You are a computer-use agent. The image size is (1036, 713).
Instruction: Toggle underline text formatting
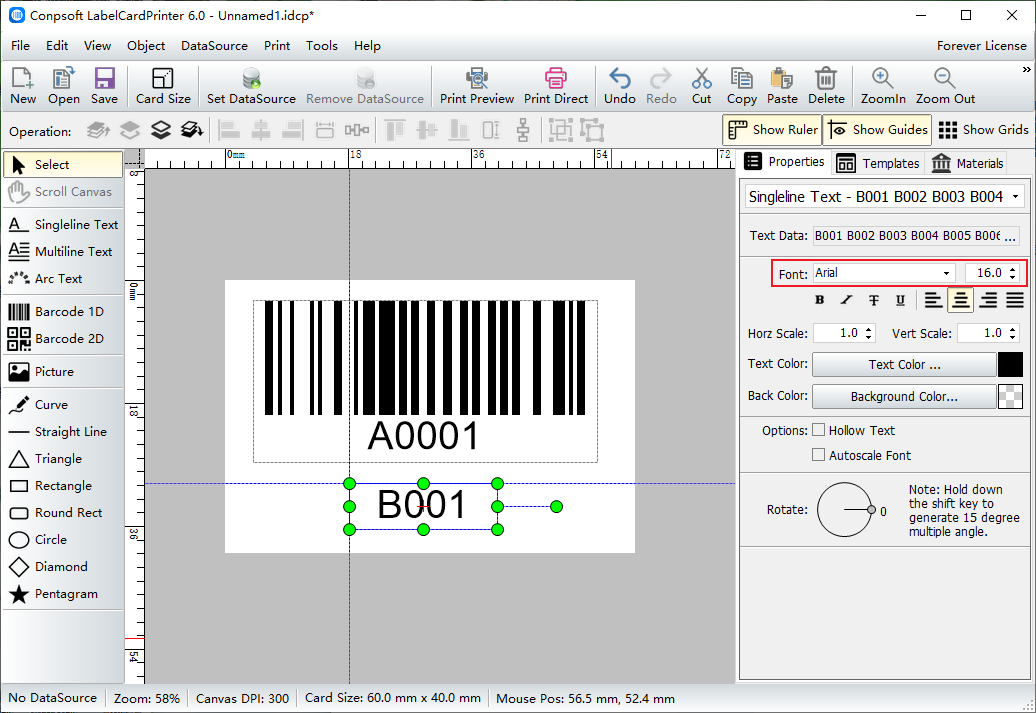pyautogui.click(x=900, y=300)
